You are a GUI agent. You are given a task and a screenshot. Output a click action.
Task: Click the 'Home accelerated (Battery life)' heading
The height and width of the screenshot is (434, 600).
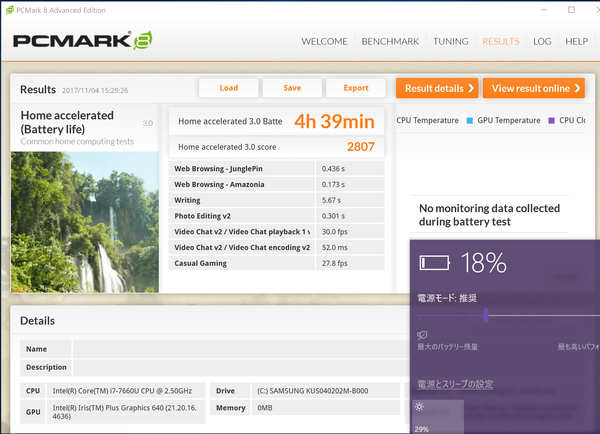67,122
